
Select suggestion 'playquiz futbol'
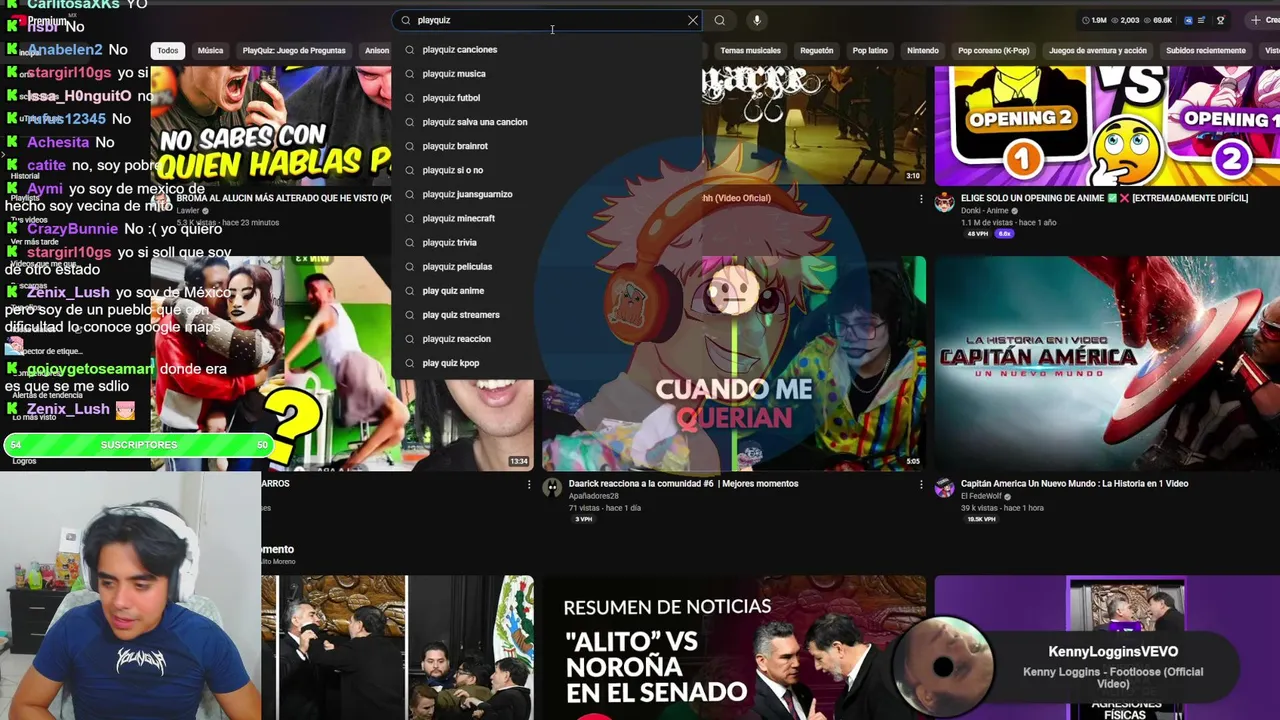coord(547,97)
